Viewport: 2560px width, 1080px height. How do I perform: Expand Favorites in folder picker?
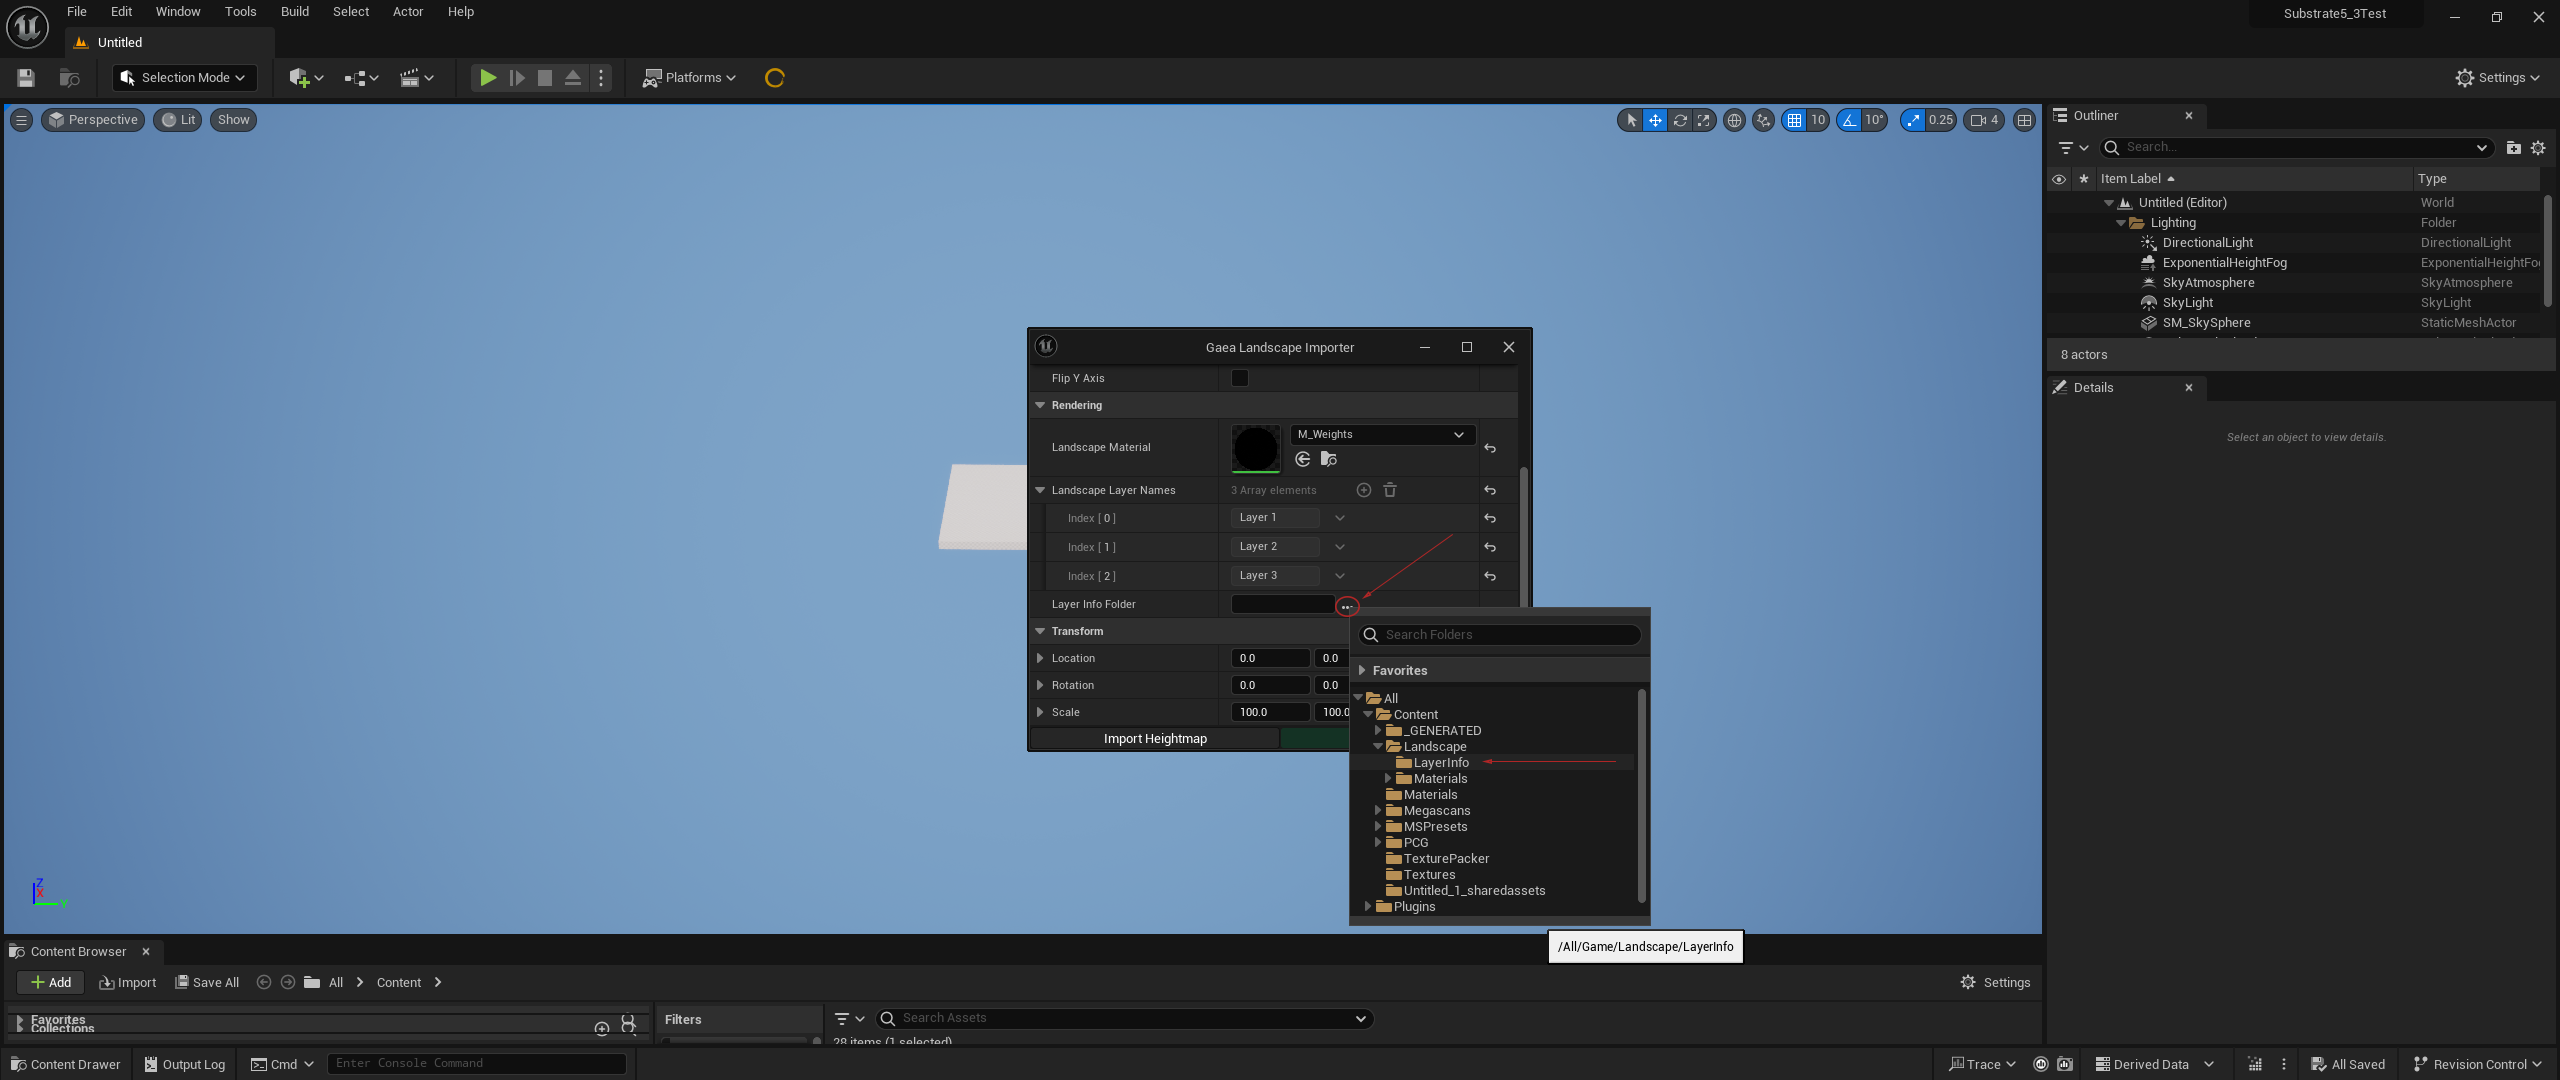(x=1362, y=671)
